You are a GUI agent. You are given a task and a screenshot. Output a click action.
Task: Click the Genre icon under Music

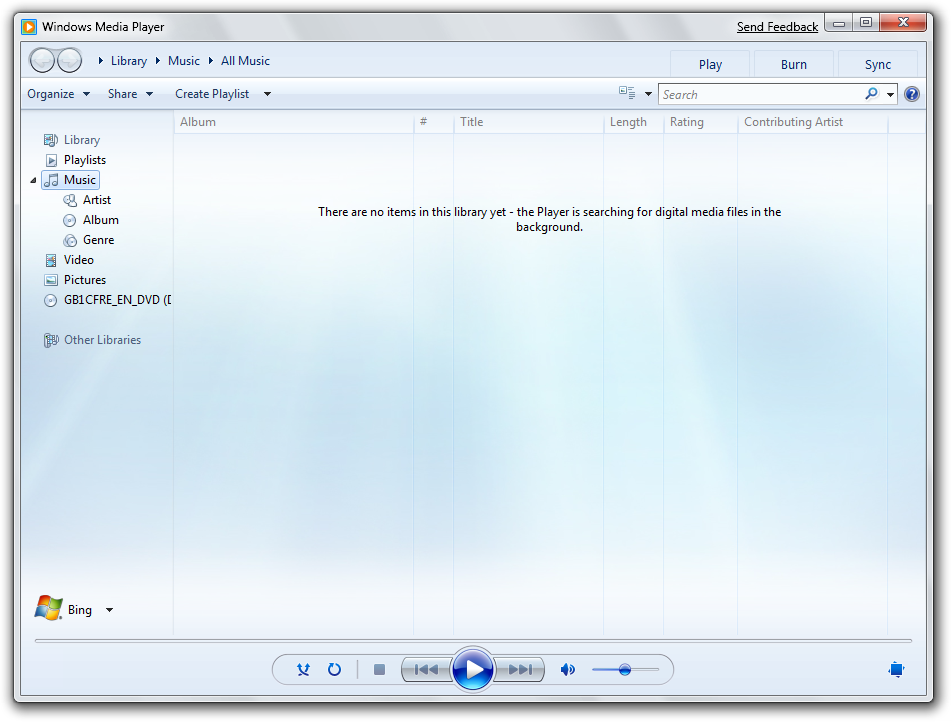pyautogui.click(x=70, y=240)
